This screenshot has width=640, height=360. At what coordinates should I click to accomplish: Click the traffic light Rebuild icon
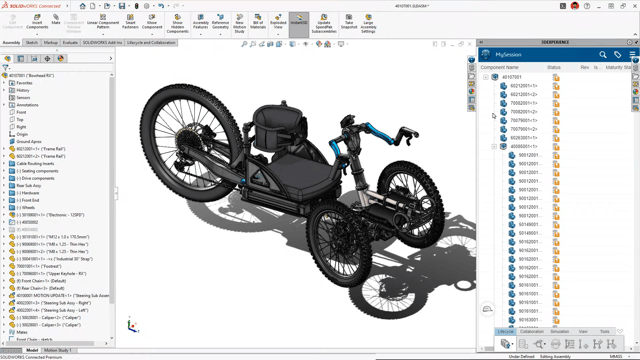(x=137, y=6)
